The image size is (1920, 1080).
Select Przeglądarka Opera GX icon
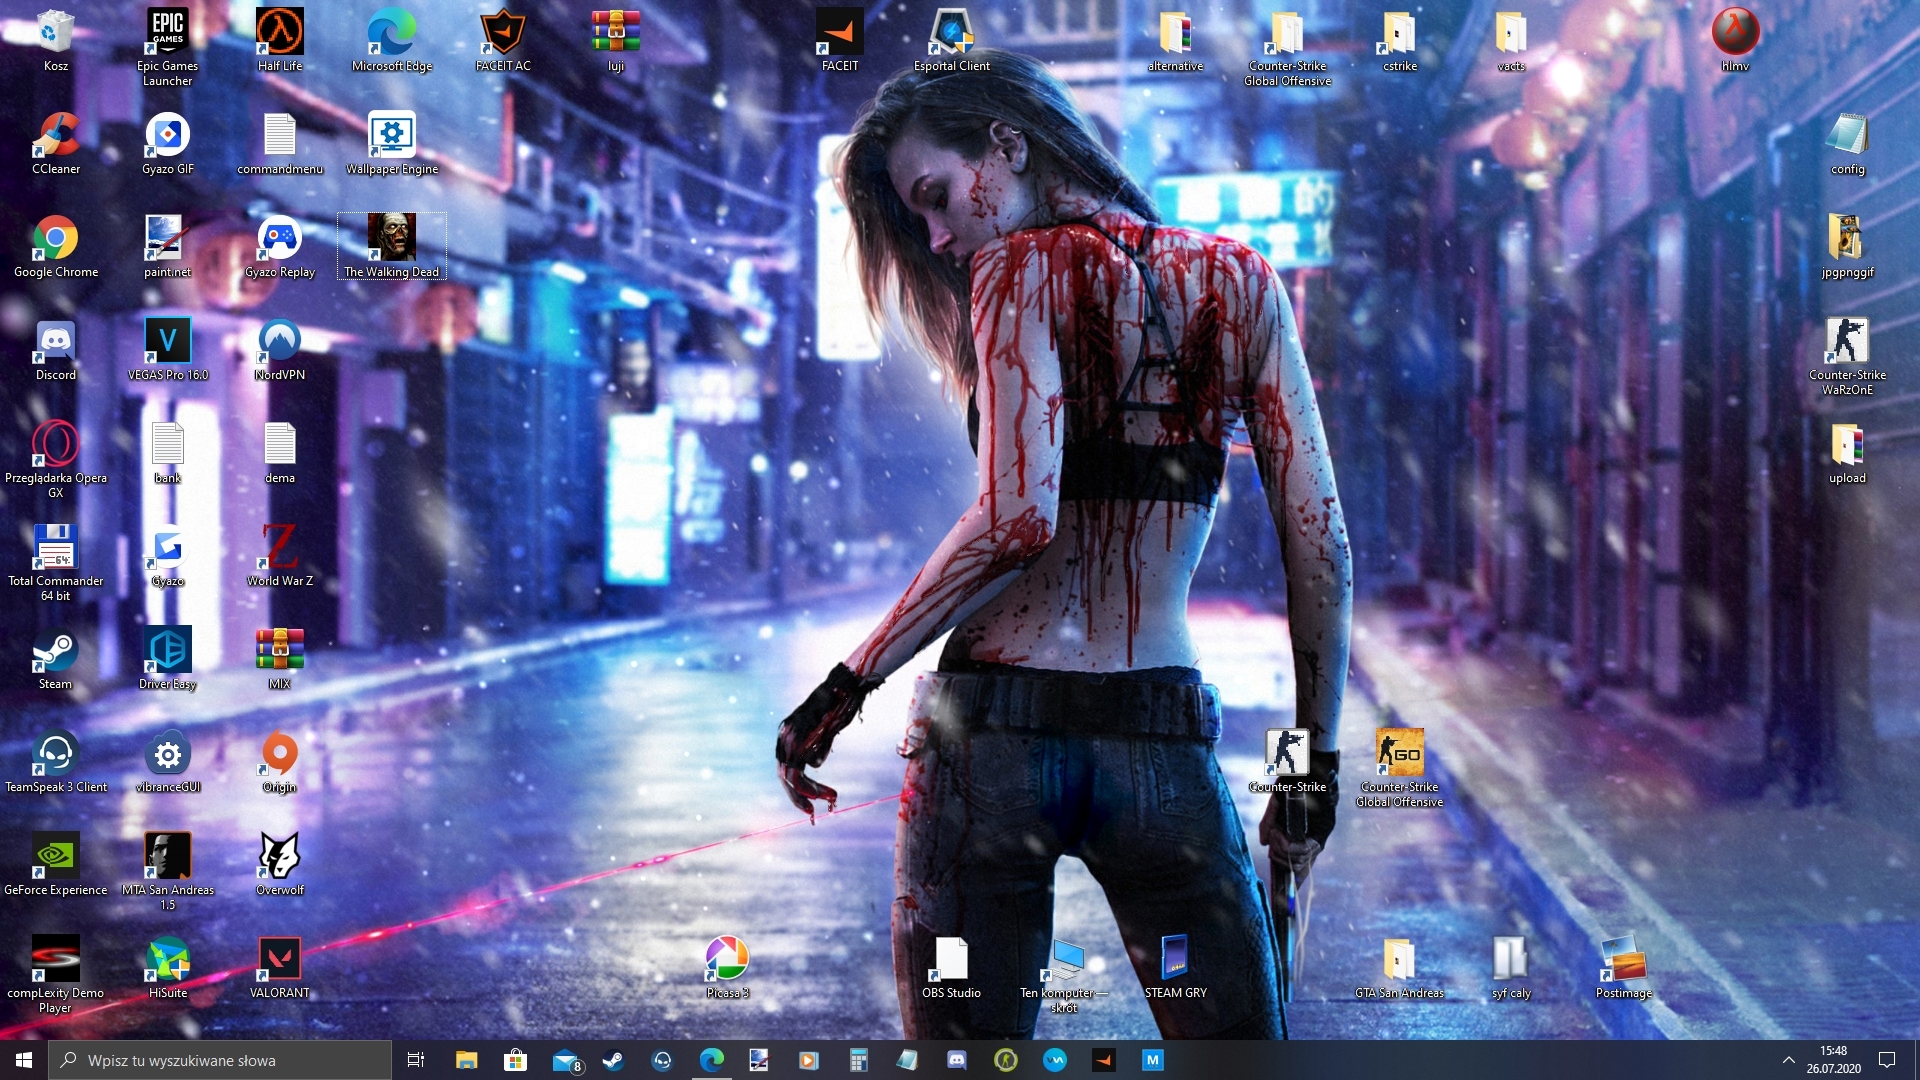56,460
